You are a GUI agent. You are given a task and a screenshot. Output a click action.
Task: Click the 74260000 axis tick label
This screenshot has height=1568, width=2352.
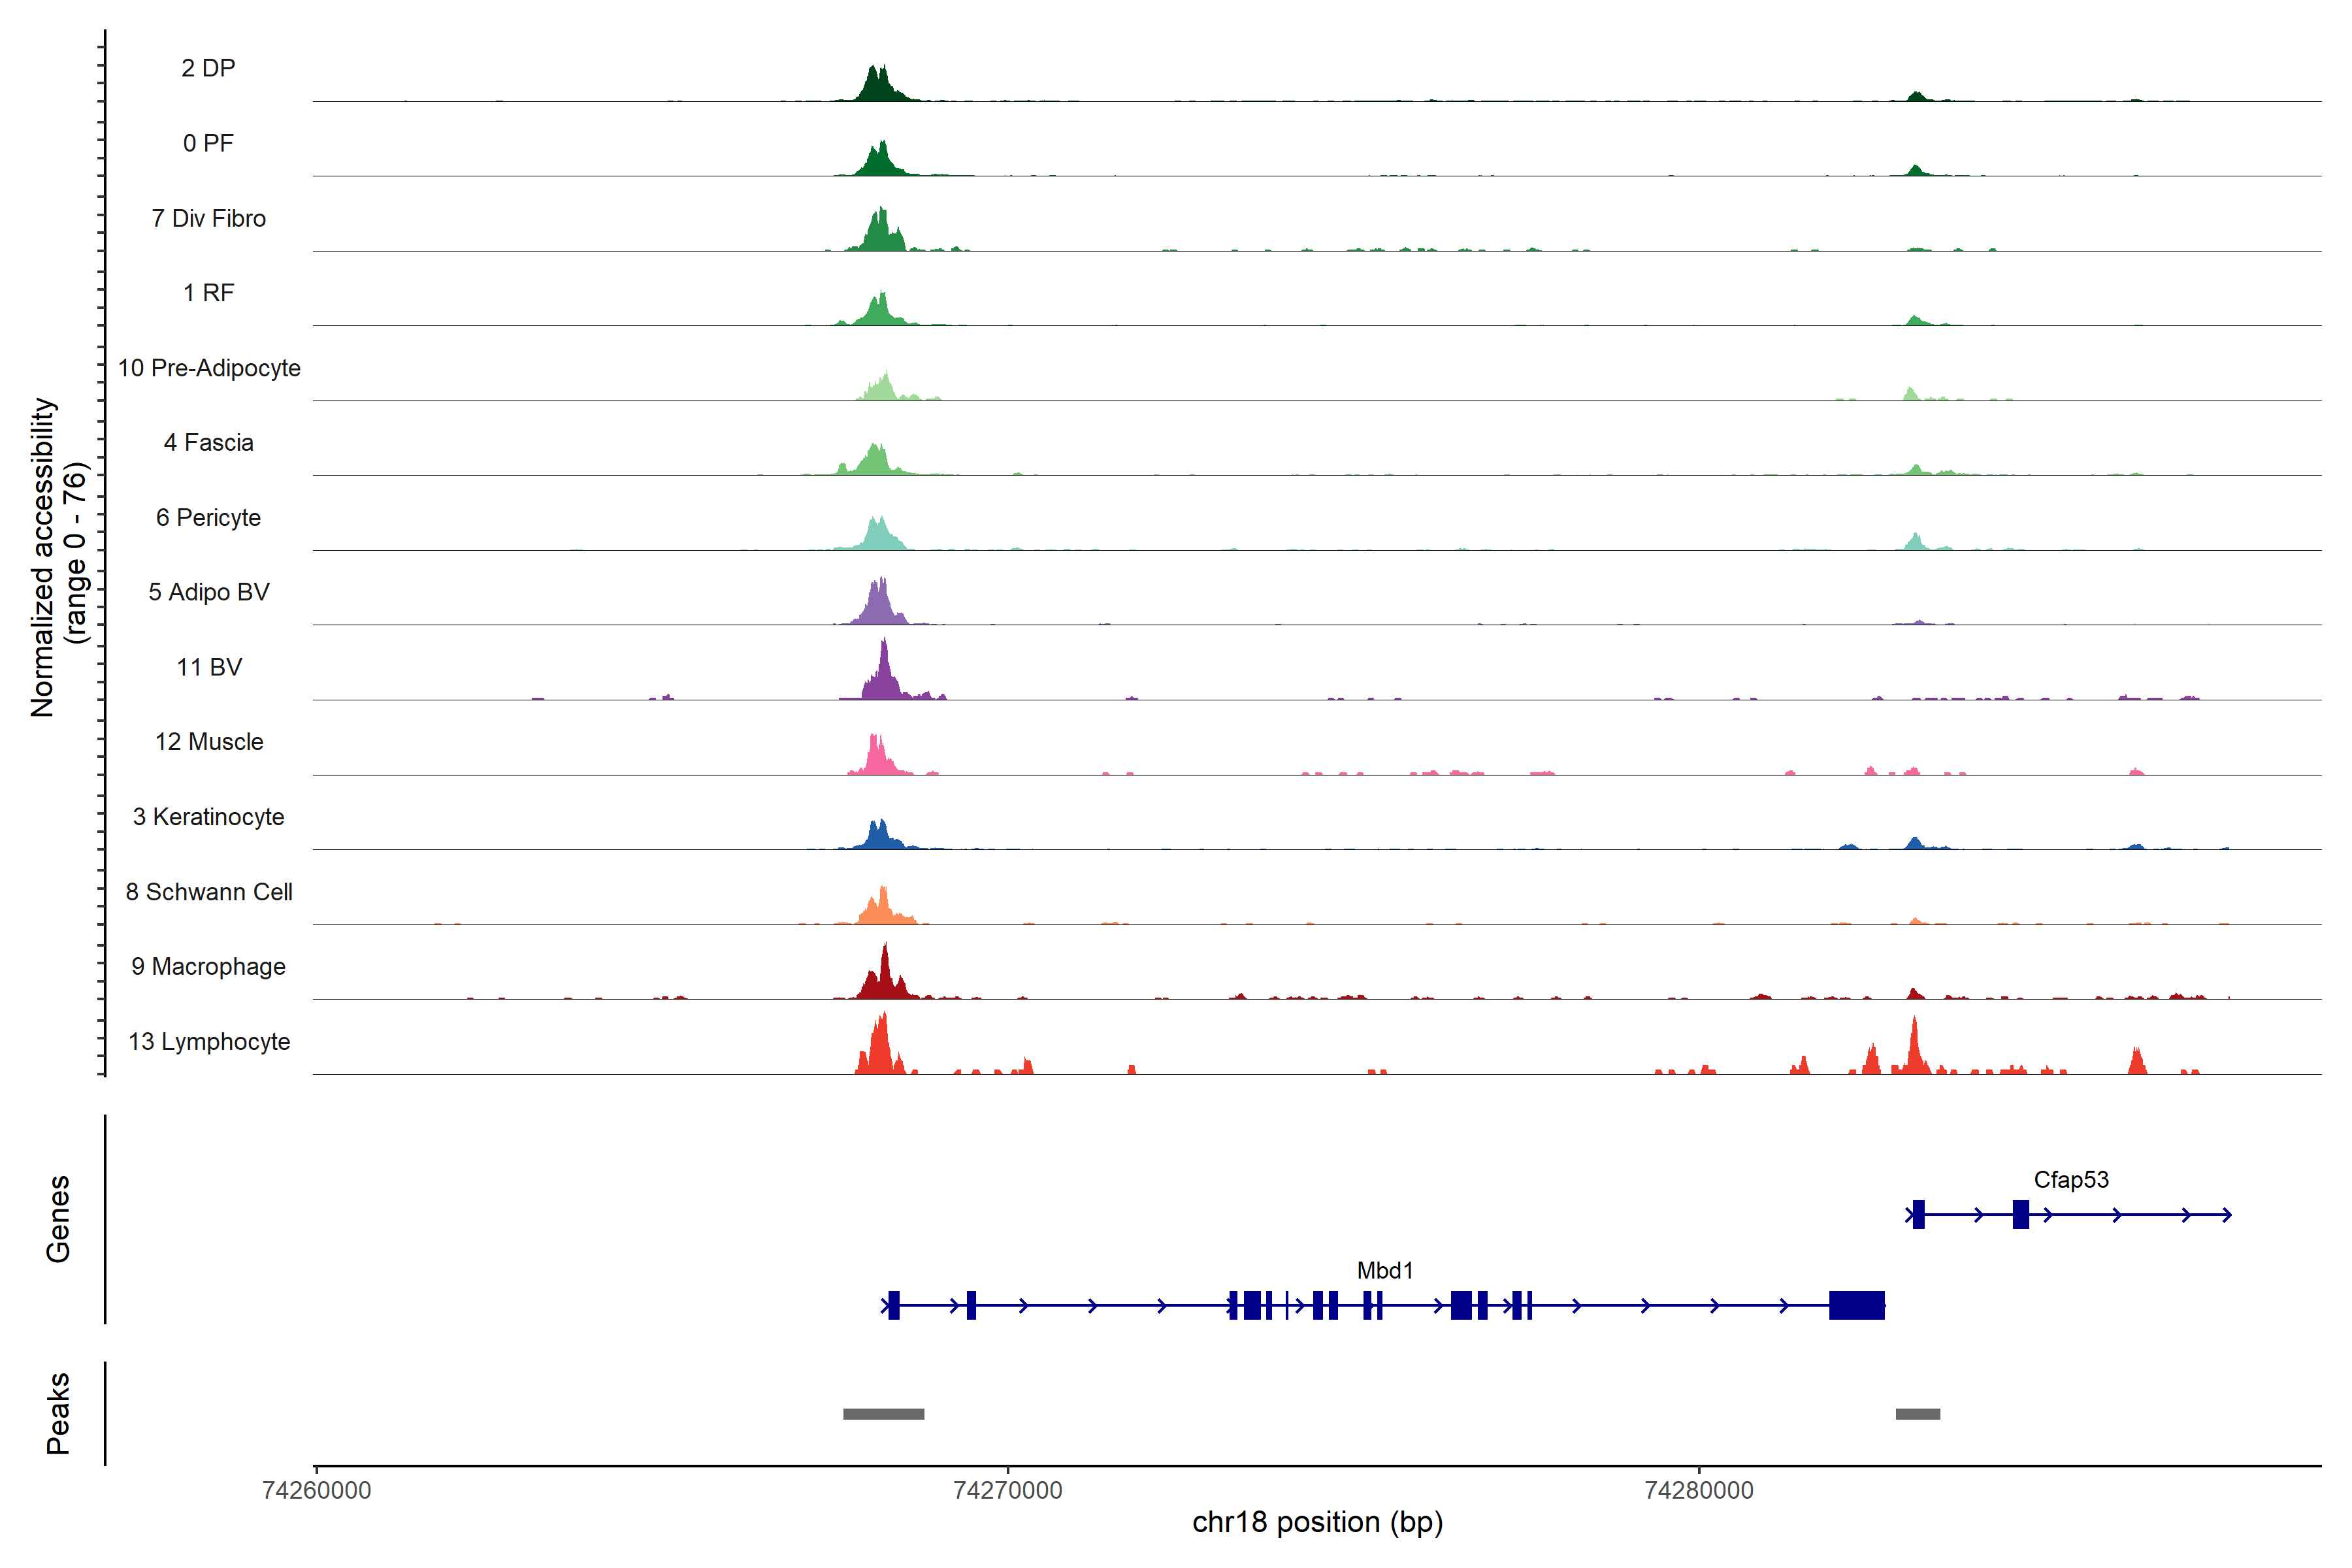(x=316, y=1490)
